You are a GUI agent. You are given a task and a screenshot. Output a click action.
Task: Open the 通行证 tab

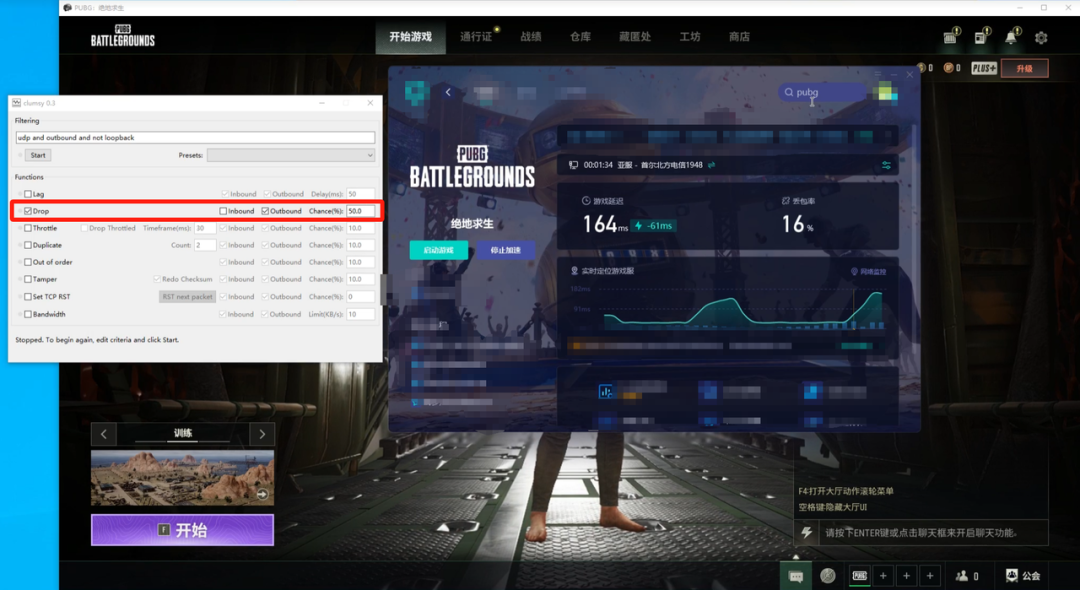(x=476, y=36)
